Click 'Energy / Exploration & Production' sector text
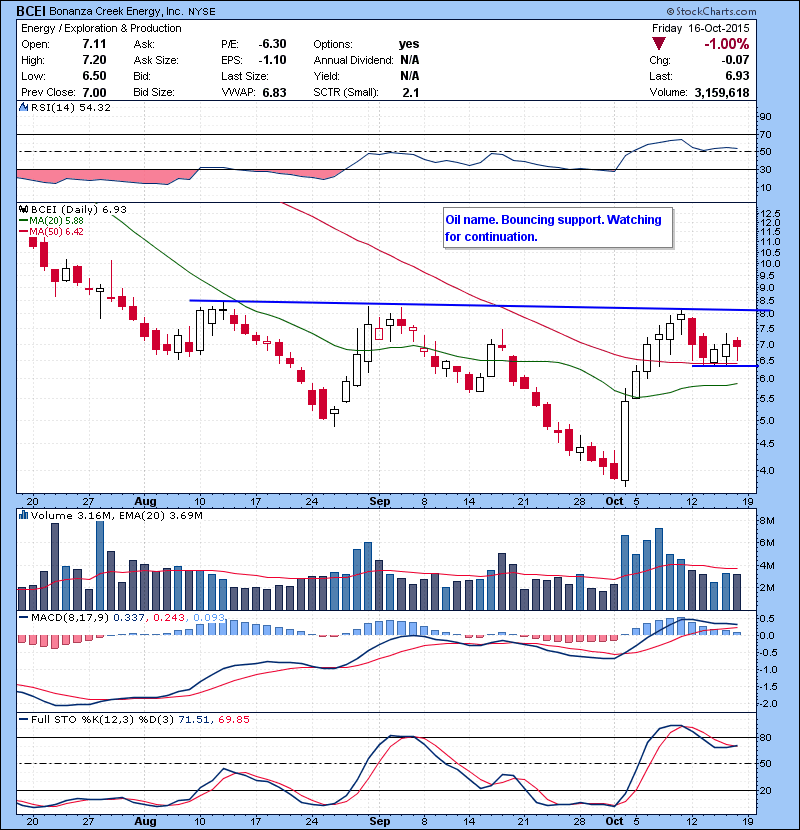Image resolution: width=800 pixels, height=830 pixels. pyautogui.click(x=101, y=28)
